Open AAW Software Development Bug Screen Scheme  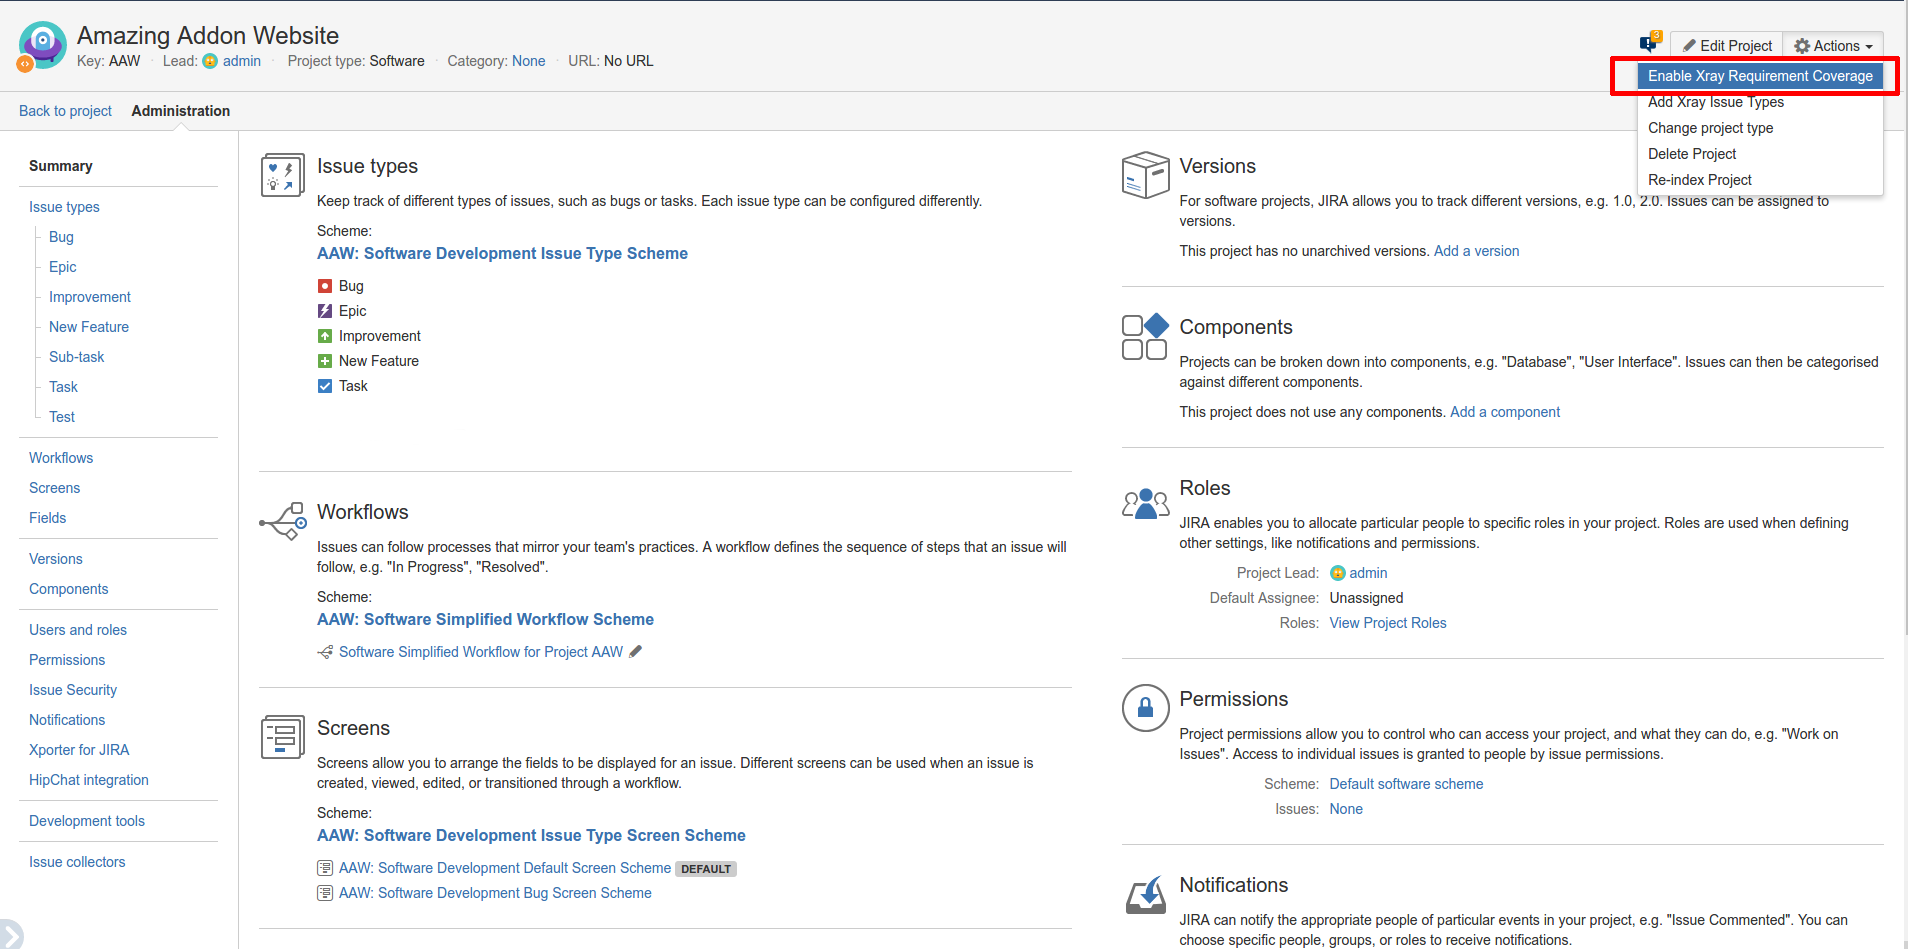click(x=495, y=893)
